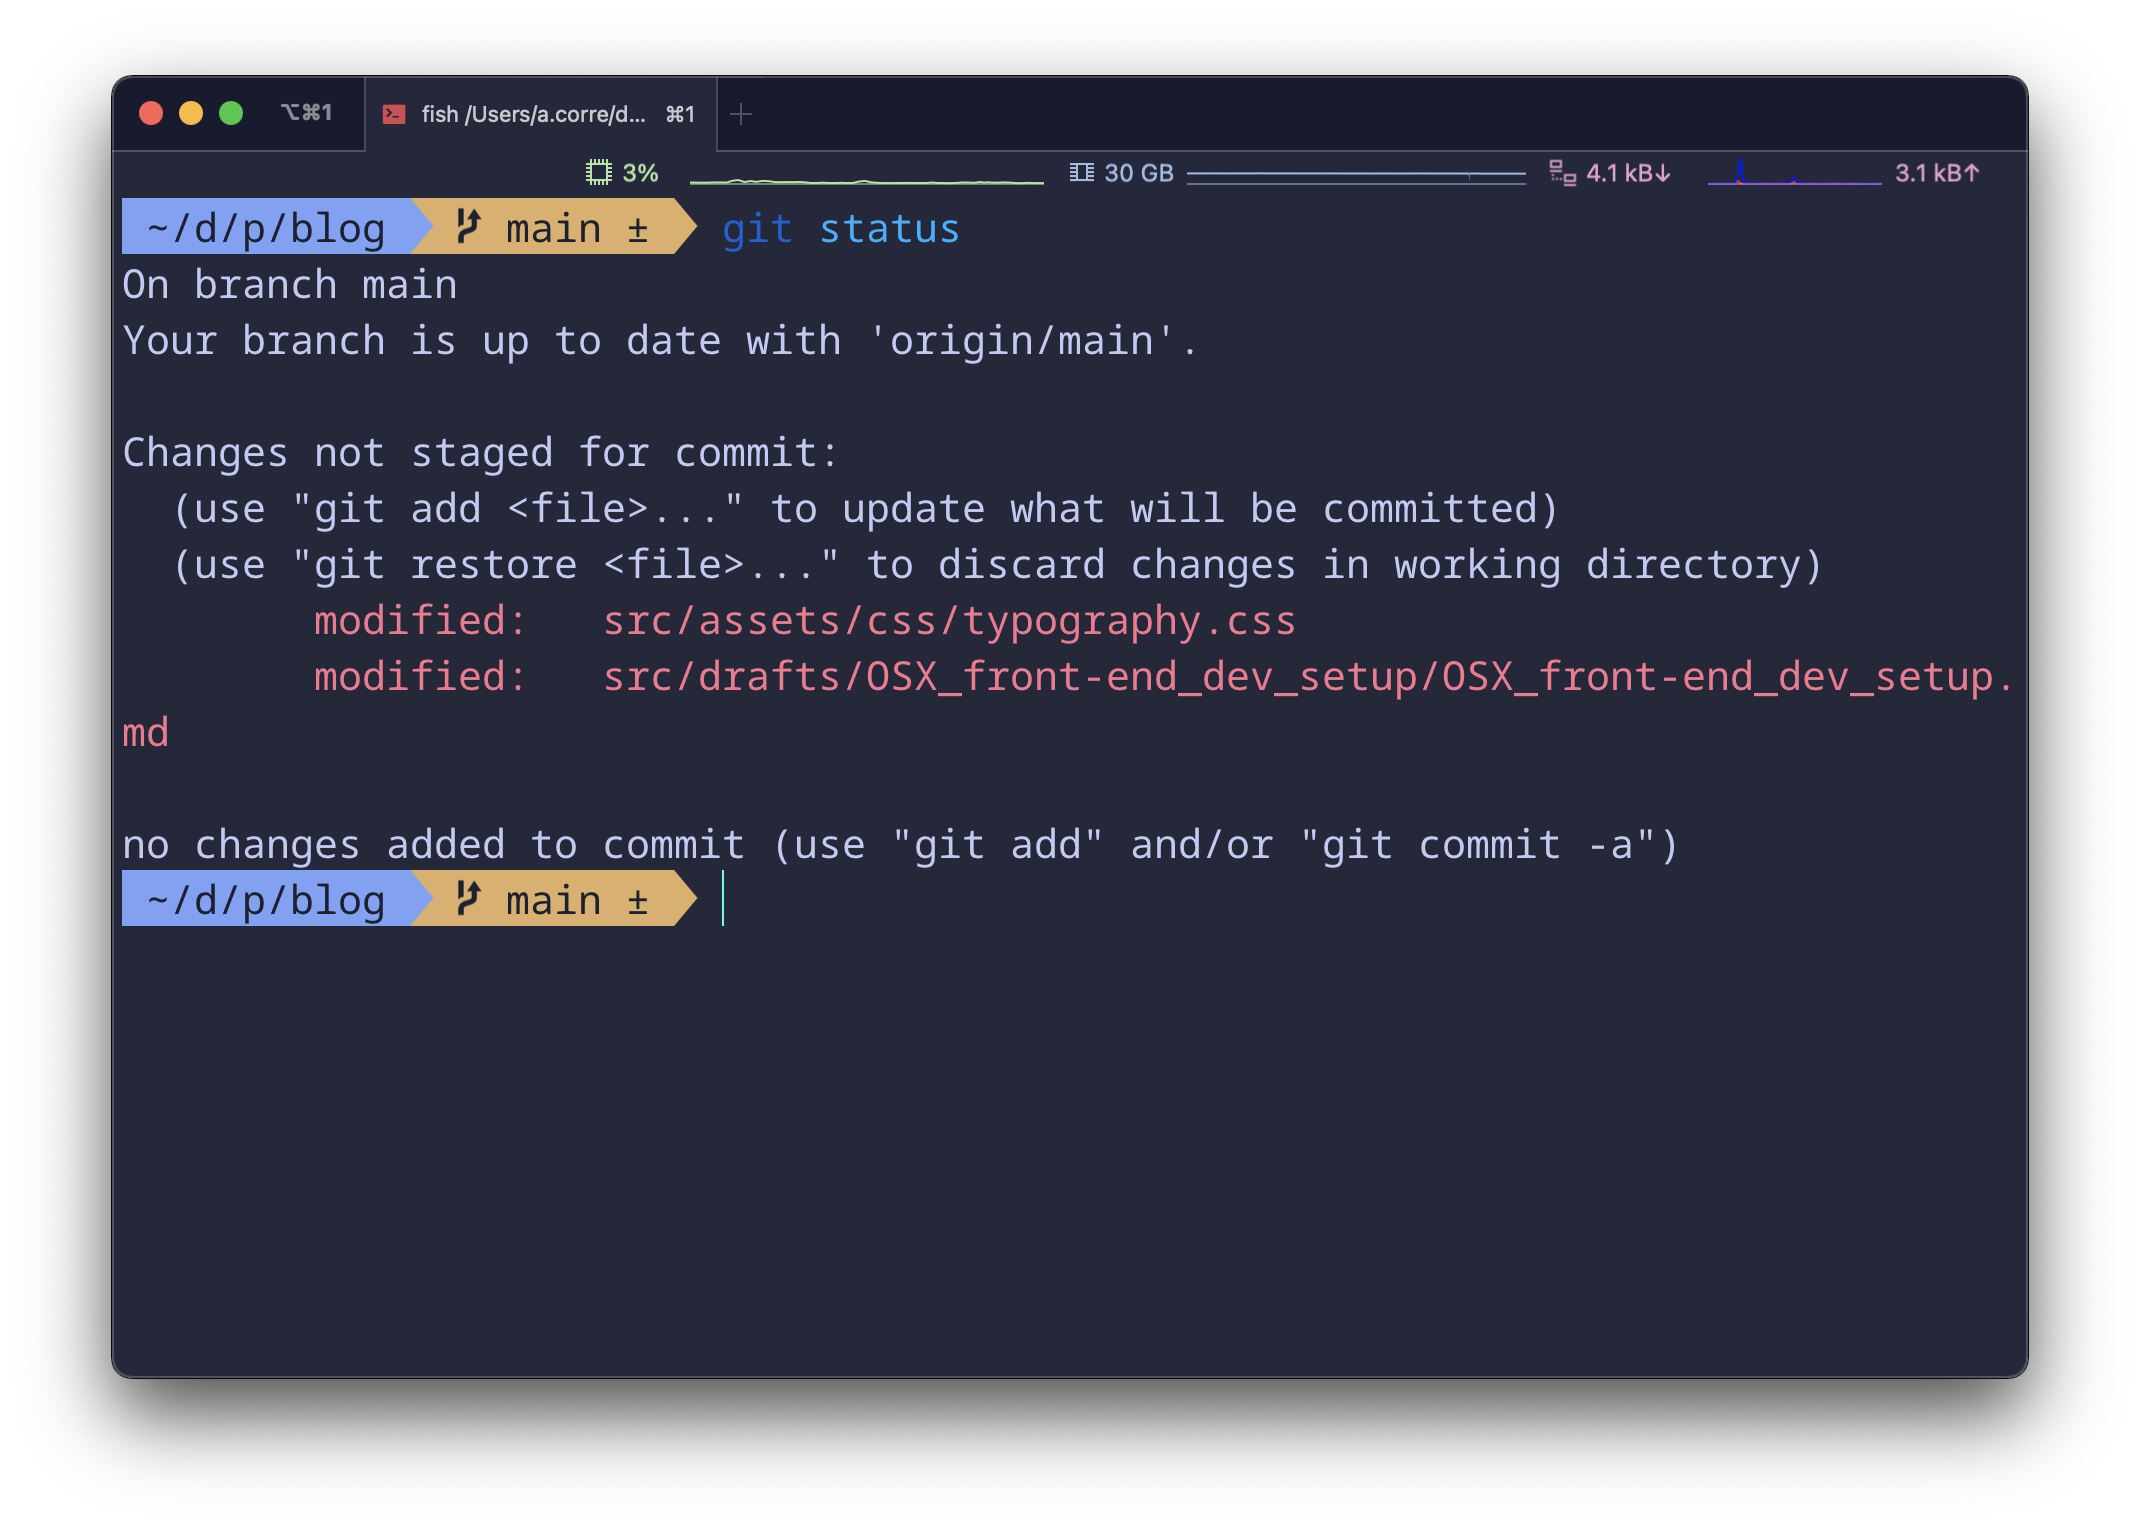Click the main ± branch segment

[570, 227]
